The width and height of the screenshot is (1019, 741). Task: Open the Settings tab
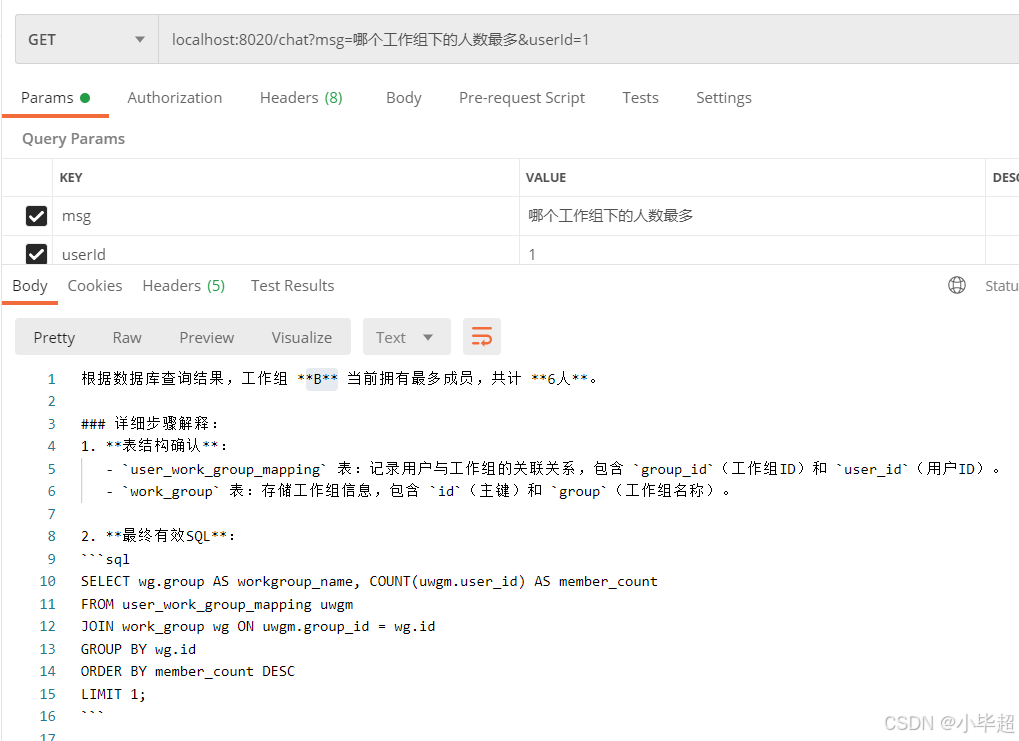click(723, 98)
